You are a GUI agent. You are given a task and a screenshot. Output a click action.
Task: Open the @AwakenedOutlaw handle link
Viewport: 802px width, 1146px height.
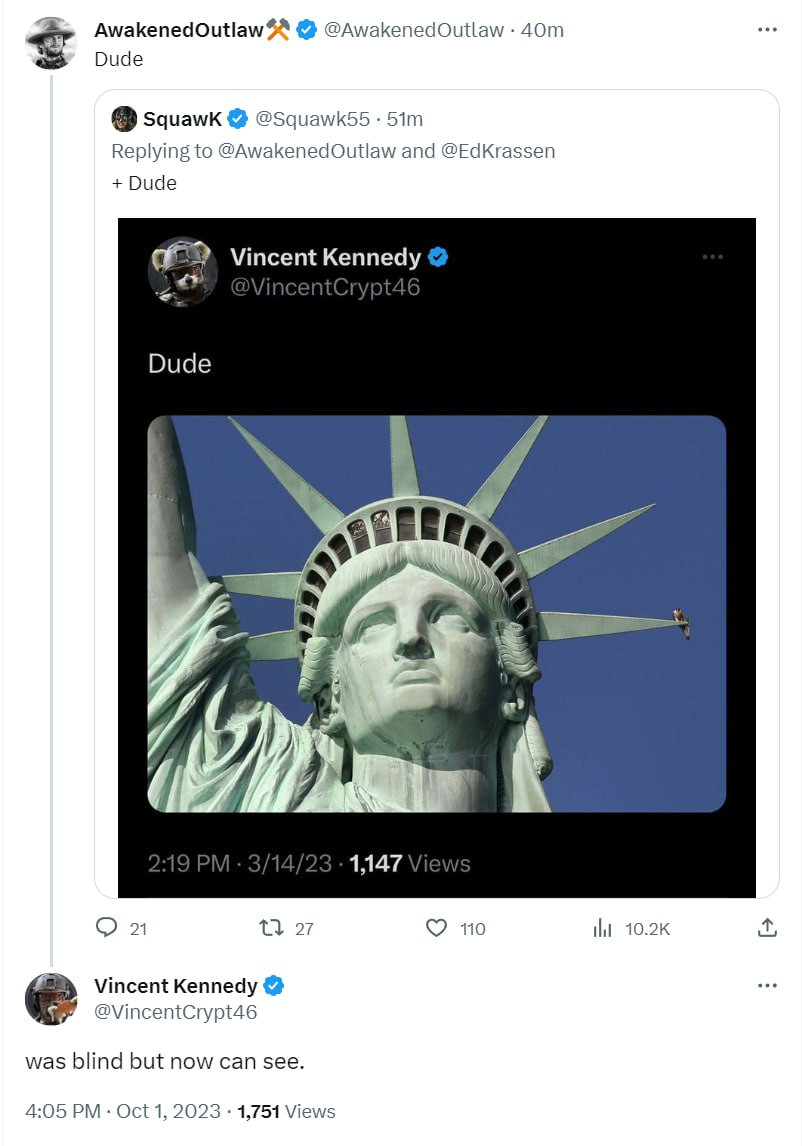pos(414,30)
